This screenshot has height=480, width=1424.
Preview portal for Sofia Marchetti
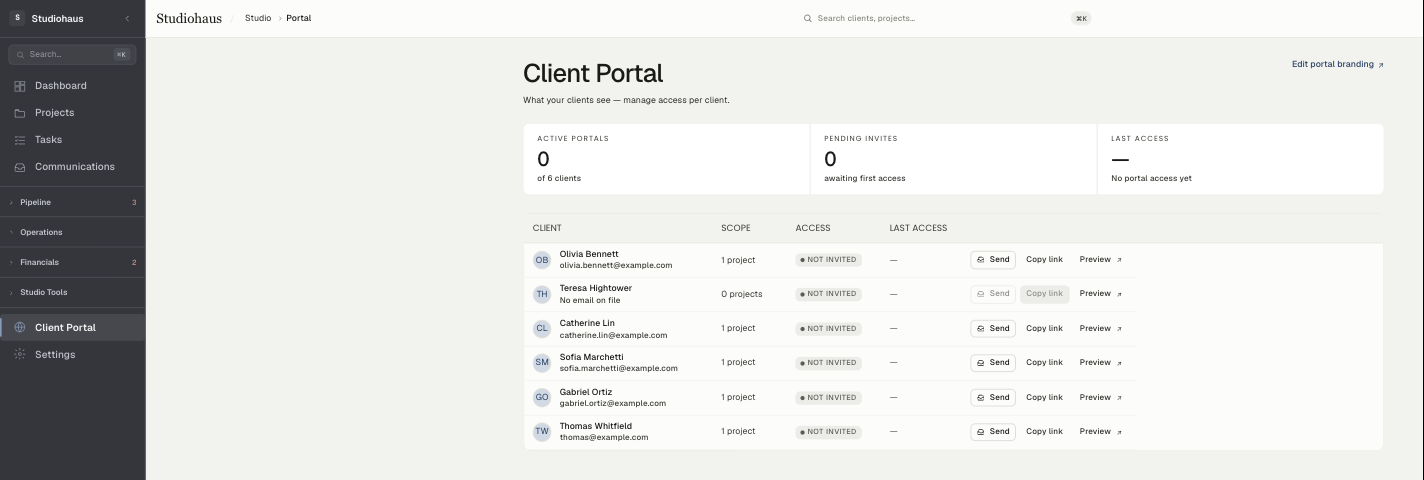click(x=1101, y=362)
